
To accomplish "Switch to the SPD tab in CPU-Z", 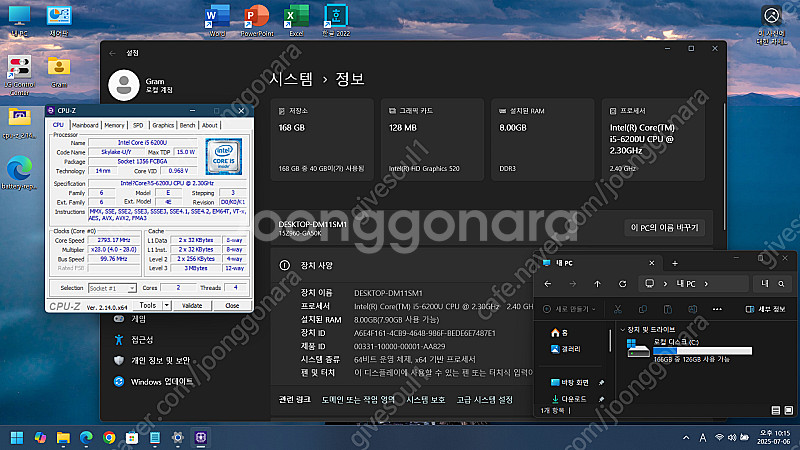I will point(138,126).
